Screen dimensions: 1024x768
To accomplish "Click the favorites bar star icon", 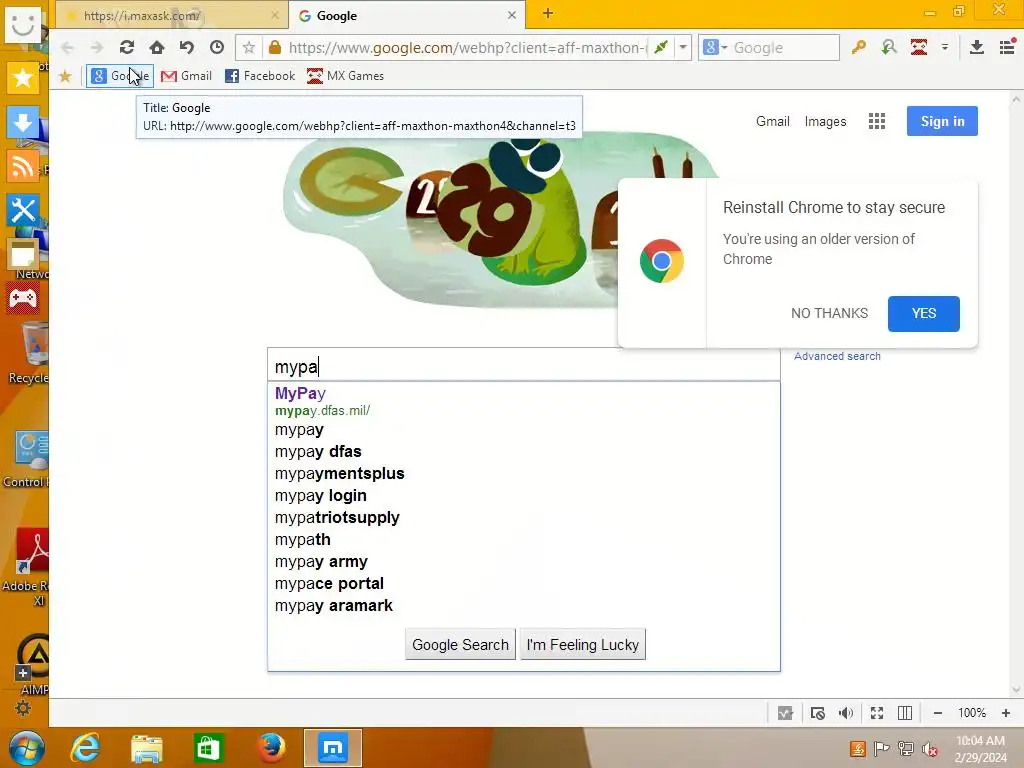I will (x=65, y=76).
